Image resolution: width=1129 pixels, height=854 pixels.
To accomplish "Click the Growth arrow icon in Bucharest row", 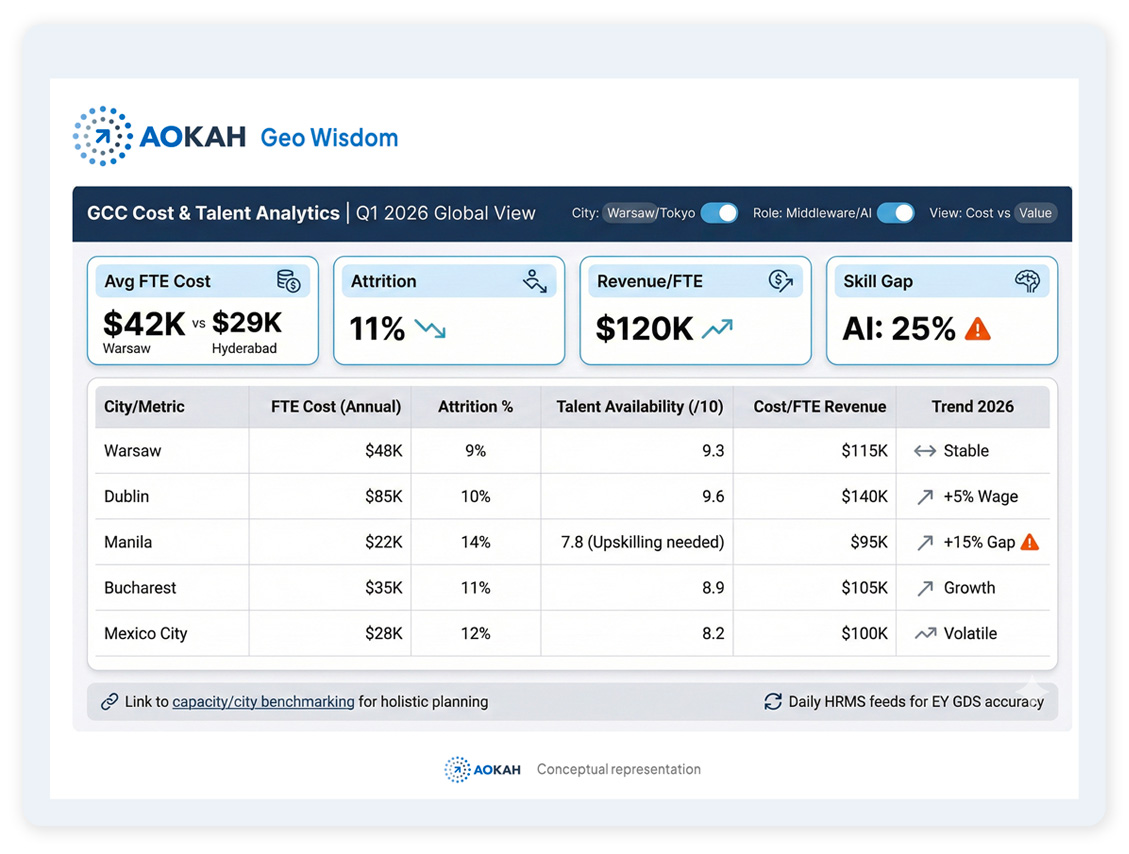I will [925, 588].
